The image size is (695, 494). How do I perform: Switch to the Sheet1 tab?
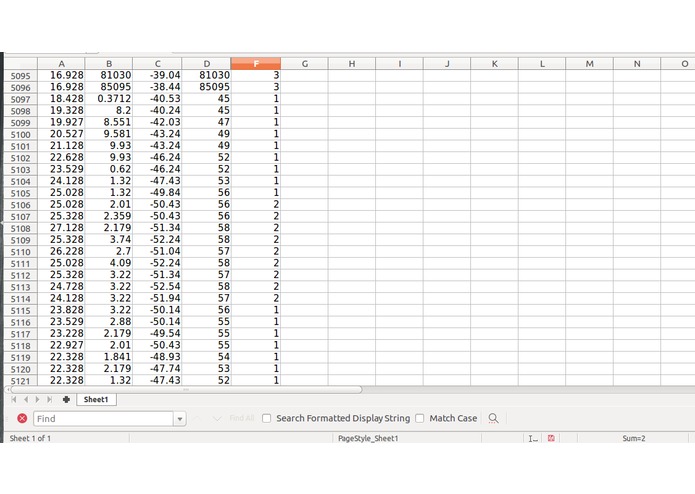click(x=96, y=399)
